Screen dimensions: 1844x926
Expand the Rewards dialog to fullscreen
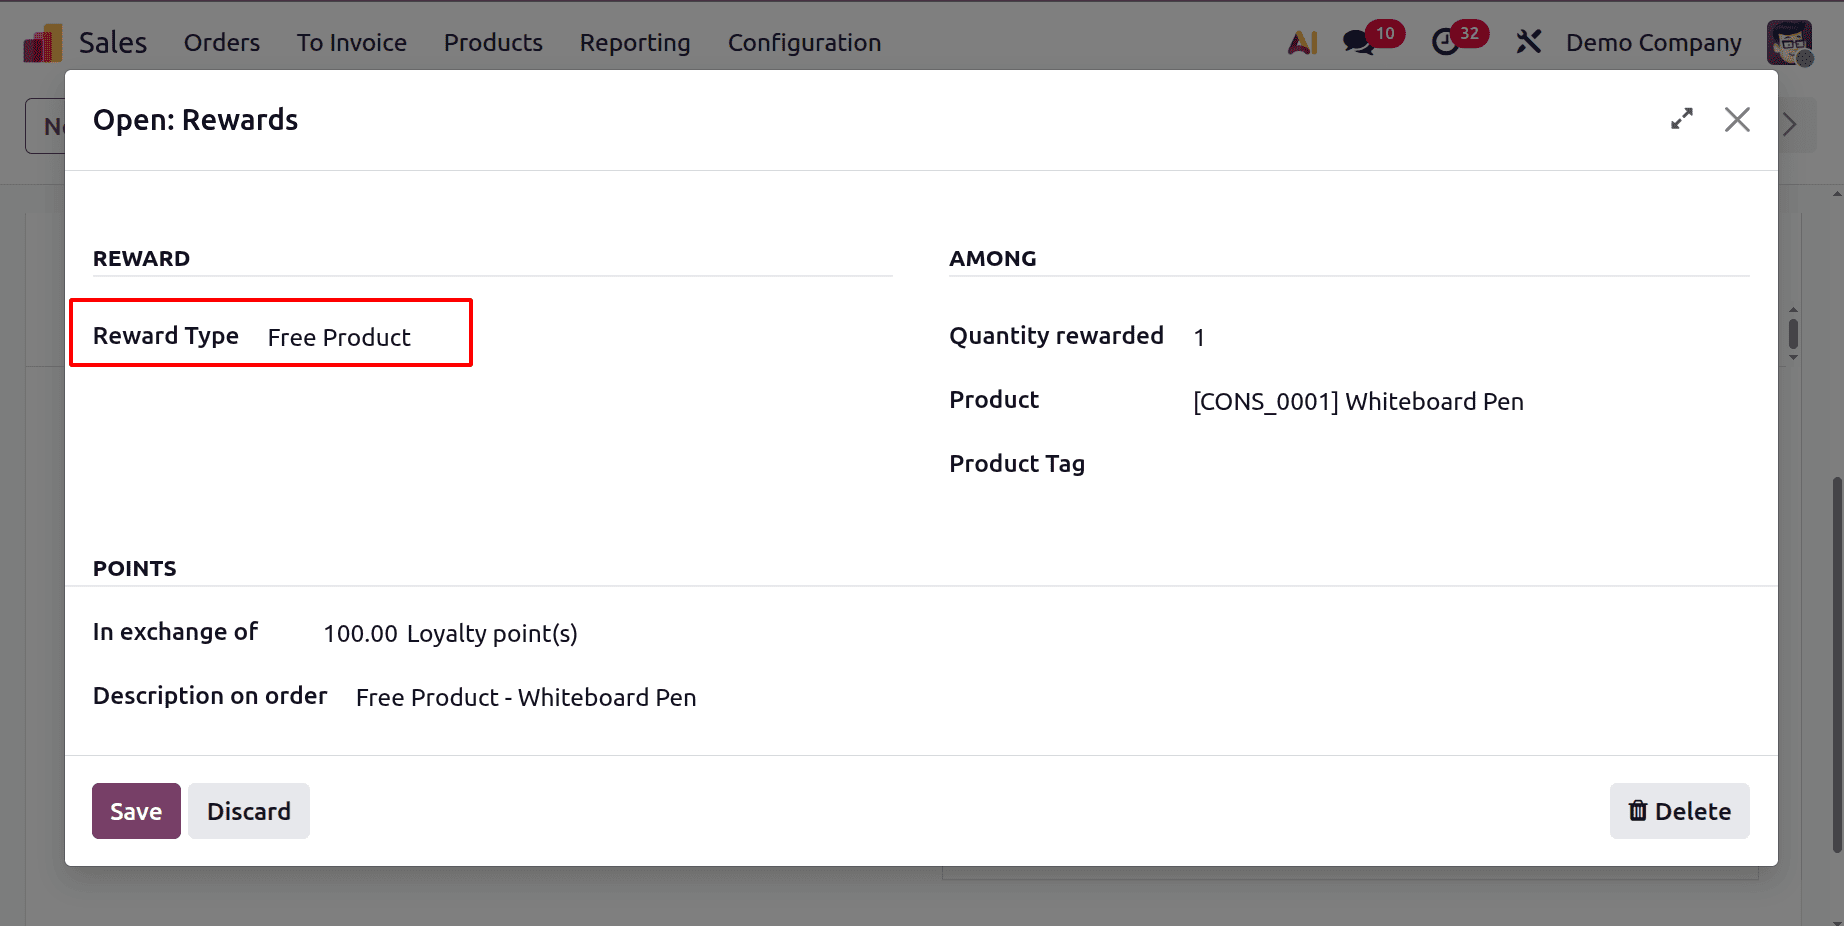1683,119
